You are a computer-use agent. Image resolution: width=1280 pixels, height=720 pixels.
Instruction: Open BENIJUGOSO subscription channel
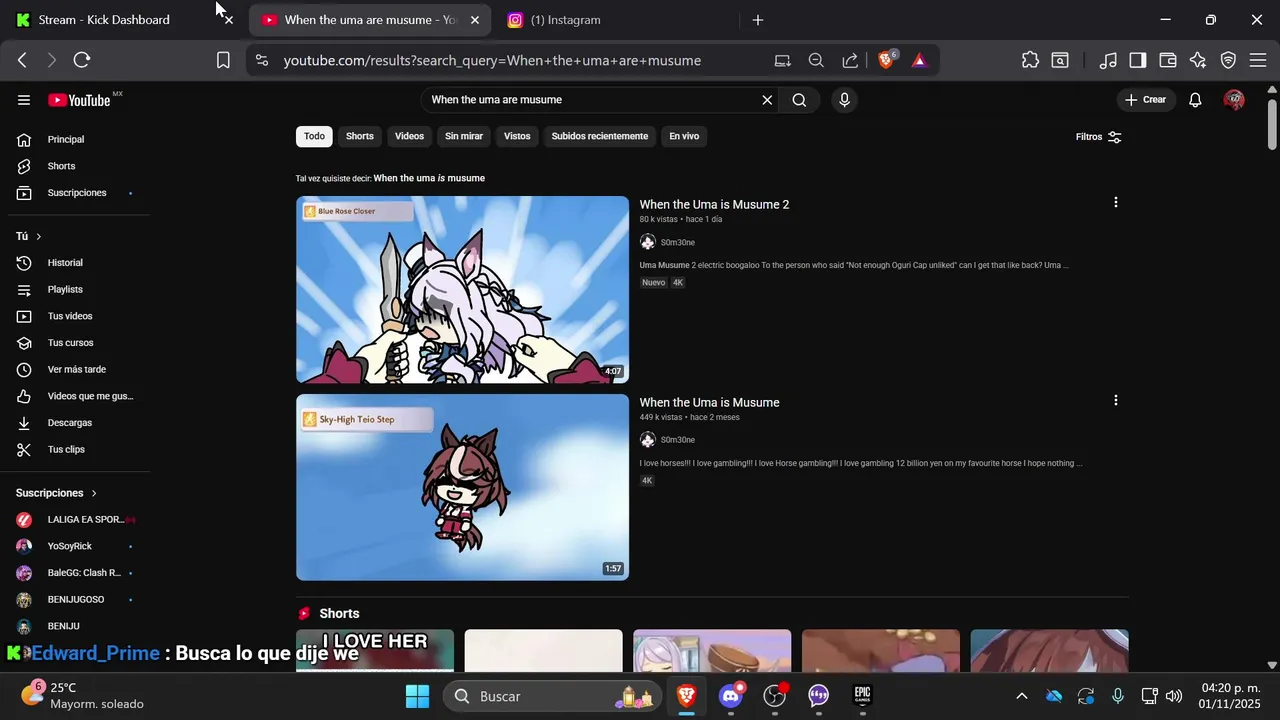[78, 600]
